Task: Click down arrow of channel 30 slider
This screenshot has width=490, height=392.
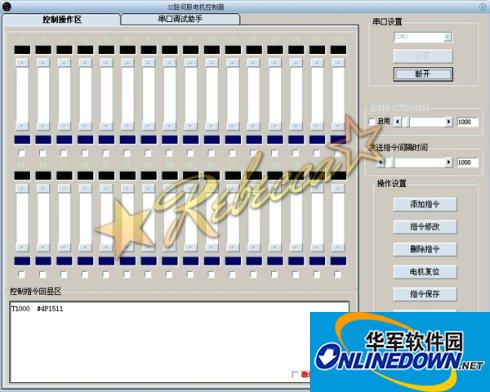Action: [x=296, y=247]
